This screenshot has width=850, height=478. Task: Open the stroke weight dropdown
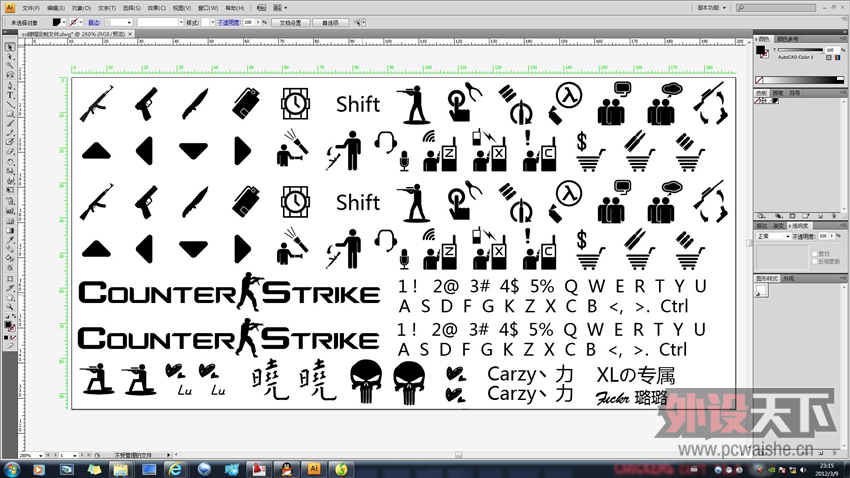click(129, 22)
